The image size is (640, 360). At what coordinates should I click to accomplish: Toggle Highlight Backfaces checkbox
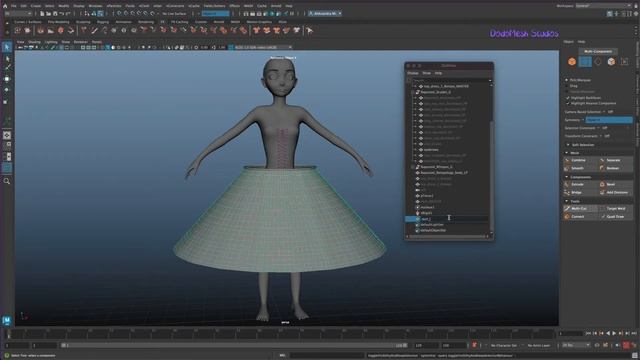tap(568, 98)
